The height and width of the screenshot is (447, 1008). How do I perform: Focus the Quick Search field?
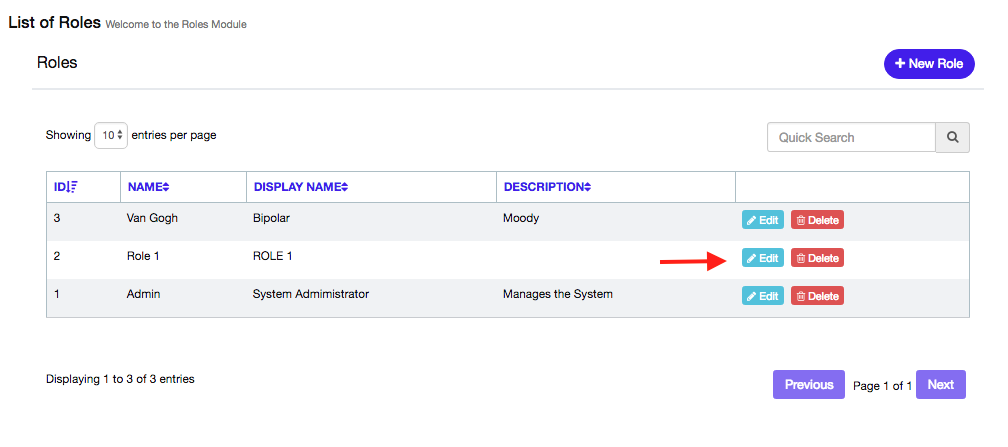[850, 138]
